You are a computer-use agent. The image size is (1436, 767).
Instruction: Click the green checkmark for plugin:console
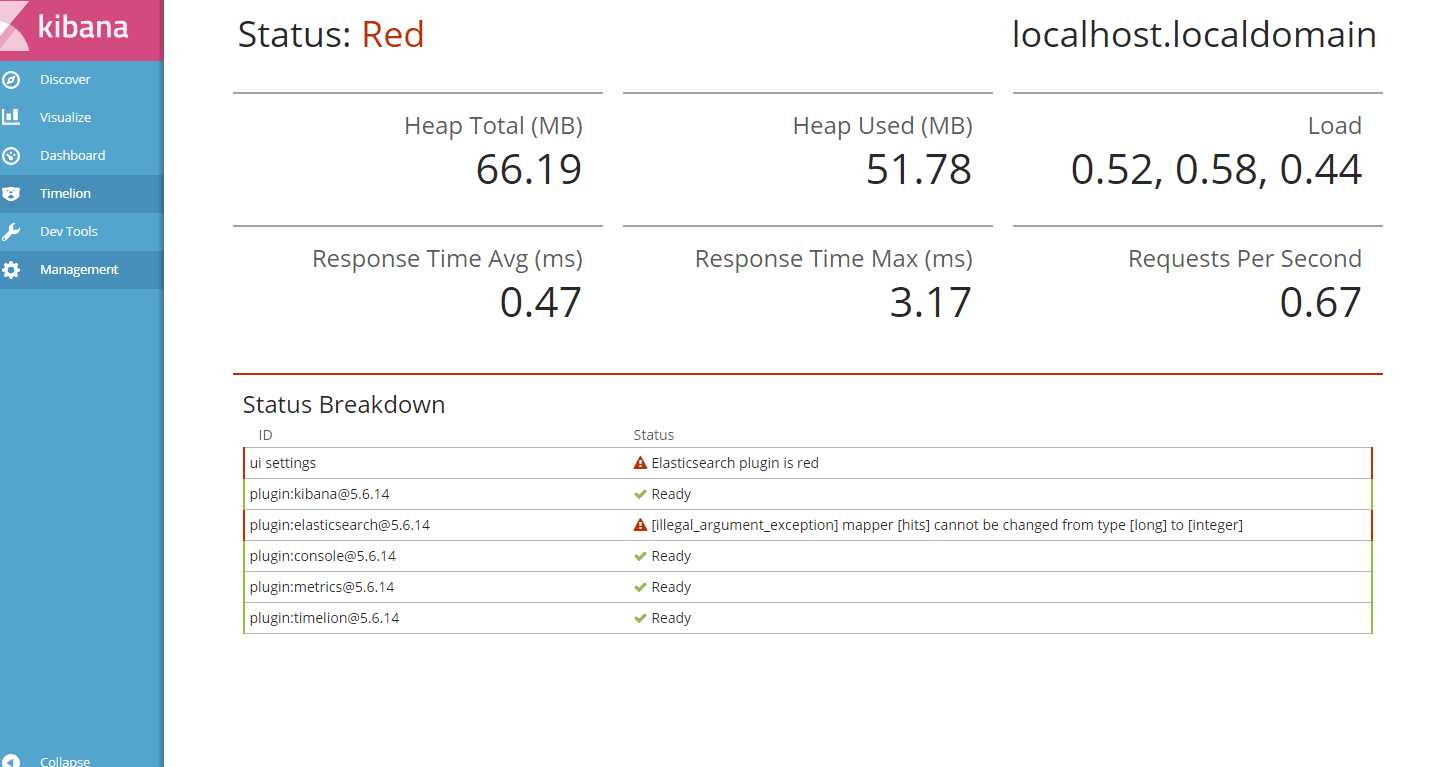point(640,556)
